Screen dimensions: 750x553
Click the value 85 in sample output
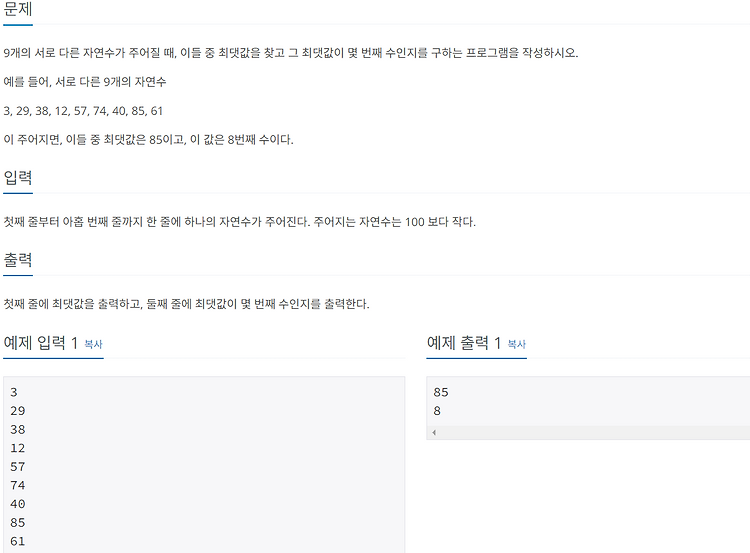(441, 392)
